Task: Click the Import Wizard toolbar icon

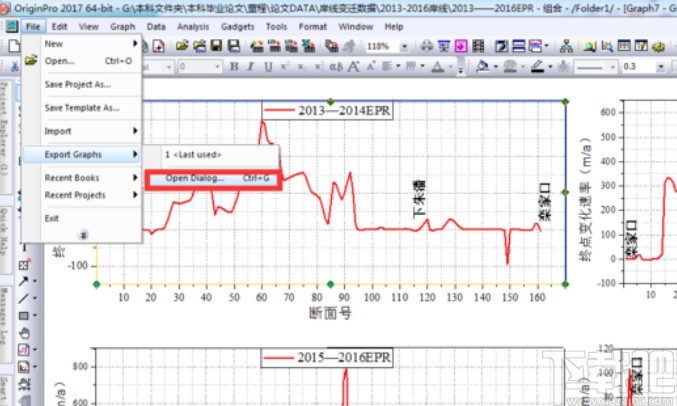Action: [x=257, y=45]
